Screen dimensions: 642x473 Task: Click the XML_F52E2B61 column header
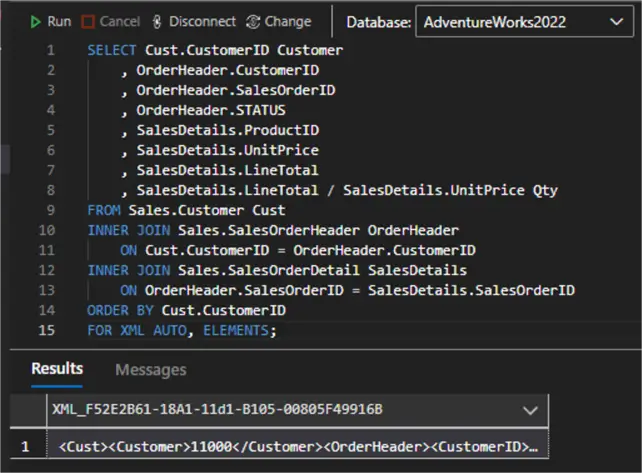[x=217, y=409]
